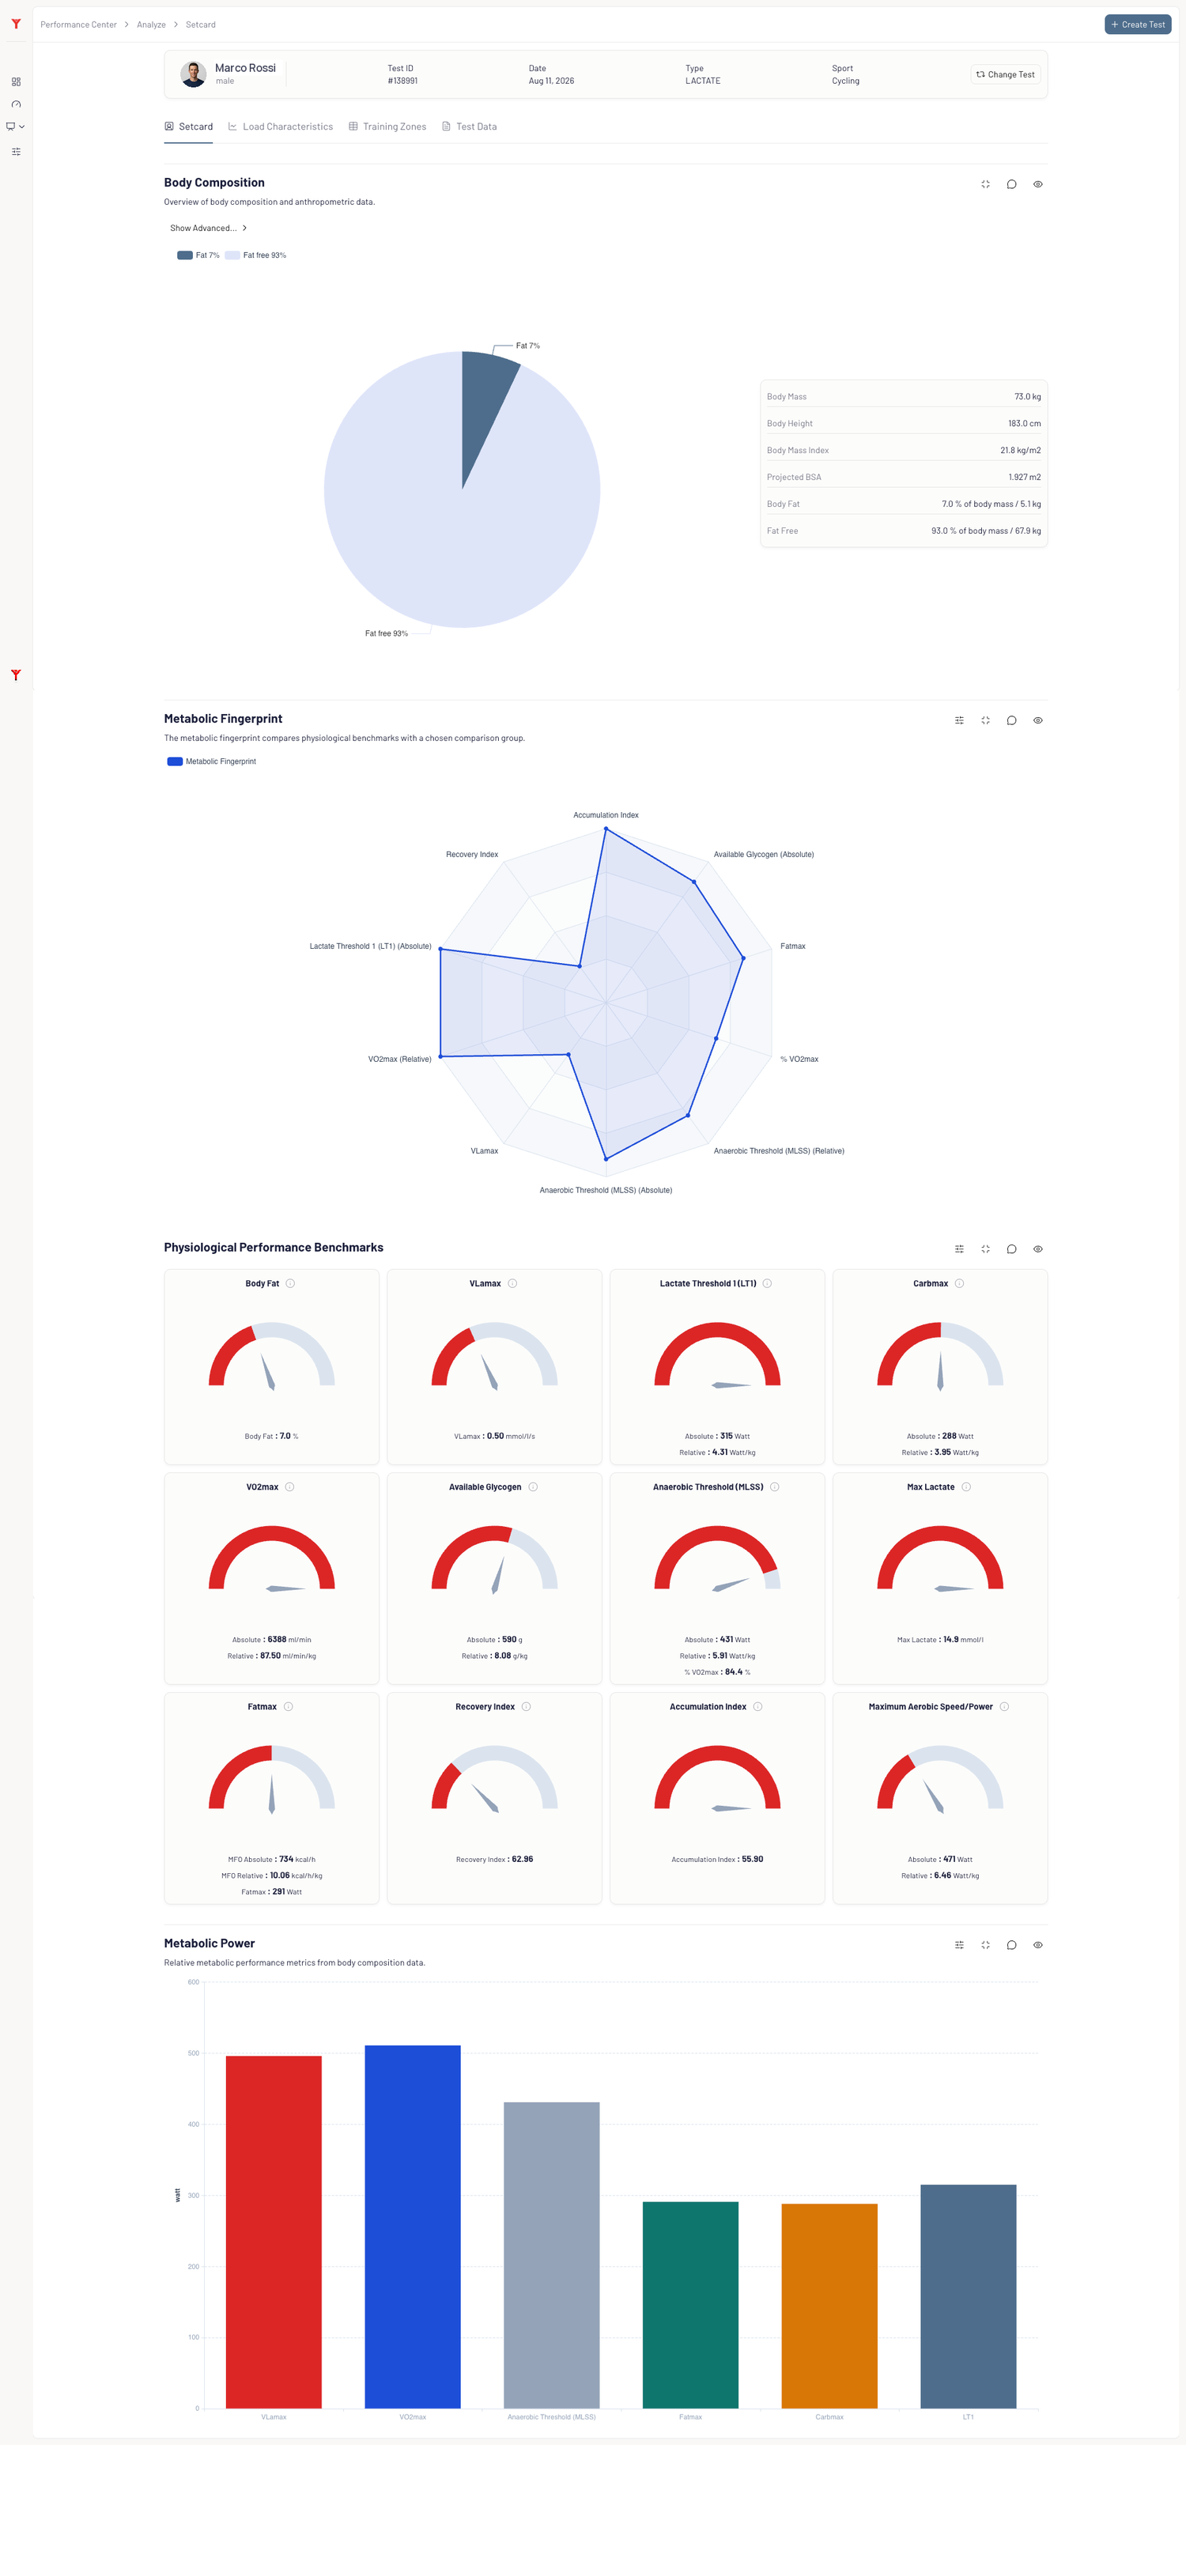Show info for Anaerobic Threshold (MLSS) benchmark

(x=775, y=1487)
